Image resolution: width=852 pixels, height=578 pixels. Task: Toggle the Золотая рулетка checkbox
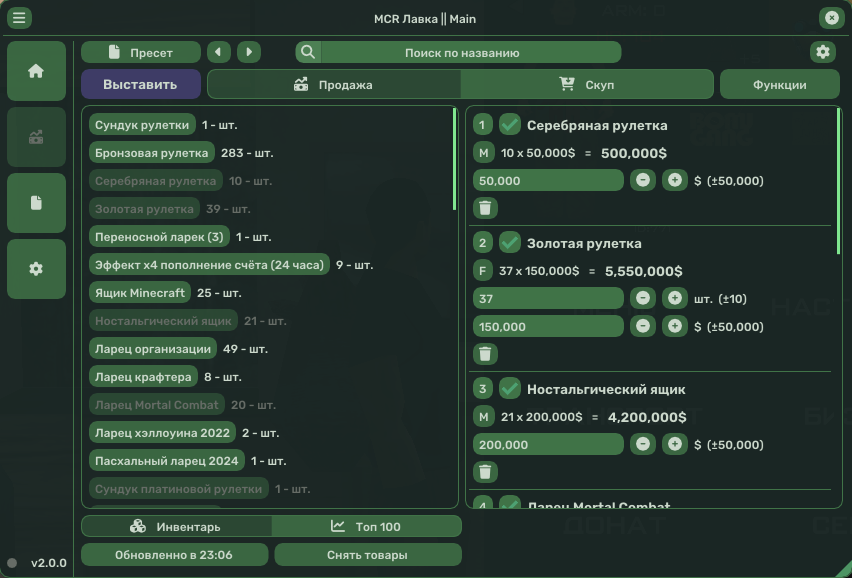point(511,243)
